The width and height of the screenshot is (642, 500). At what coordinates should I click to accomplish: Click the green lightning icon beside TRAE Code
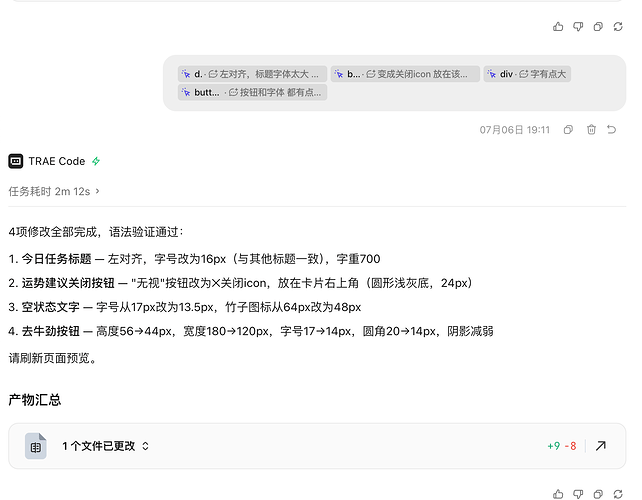[x=96, y=161]
